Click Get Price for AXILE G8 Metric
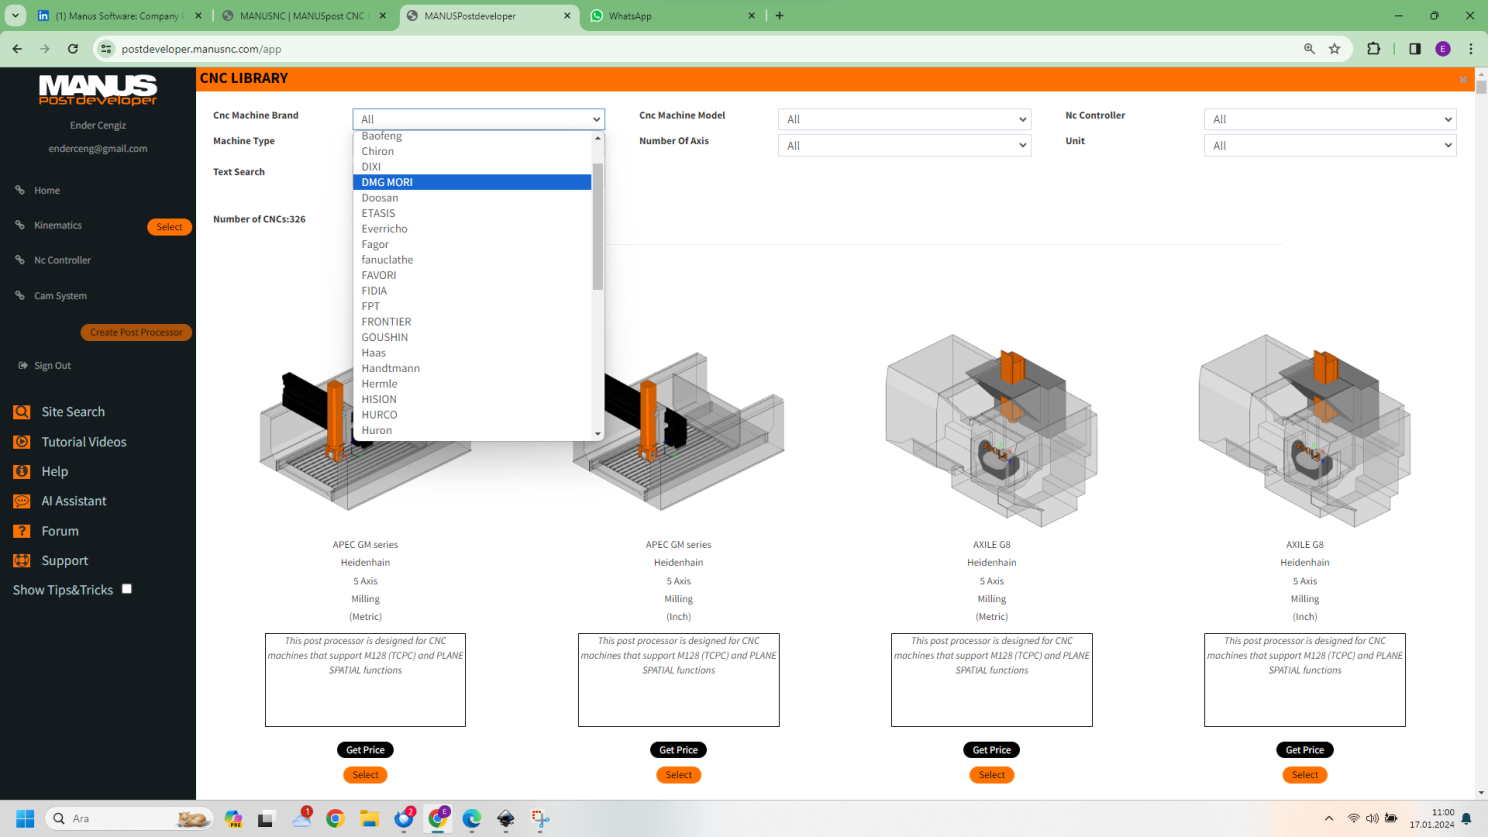 coord(991,750)
